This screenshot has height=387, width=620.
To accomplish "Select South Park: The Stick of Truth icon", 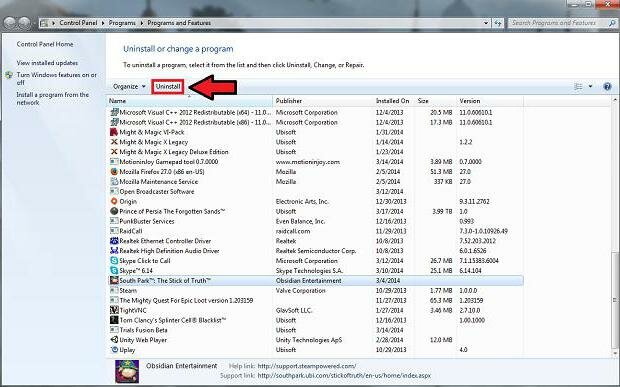I will click(114, 280).
